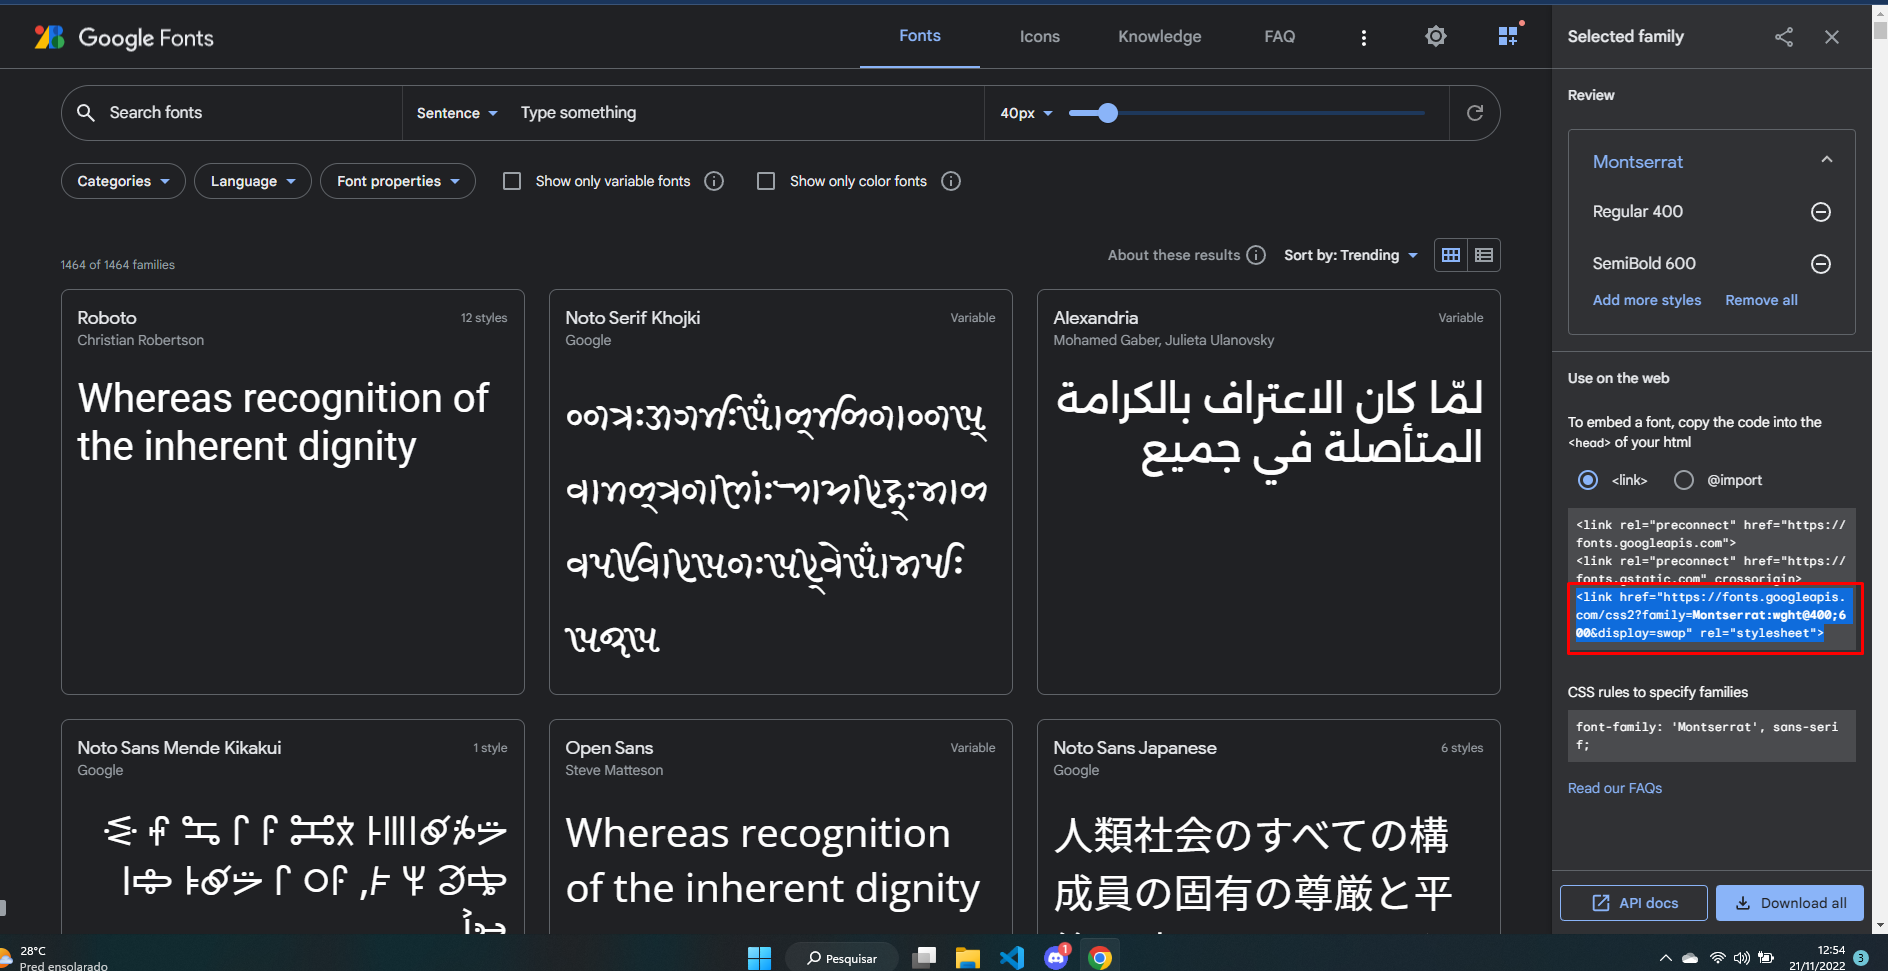Click the font-family CSS rule code
1888x971 pixels.
point(1711,736)
